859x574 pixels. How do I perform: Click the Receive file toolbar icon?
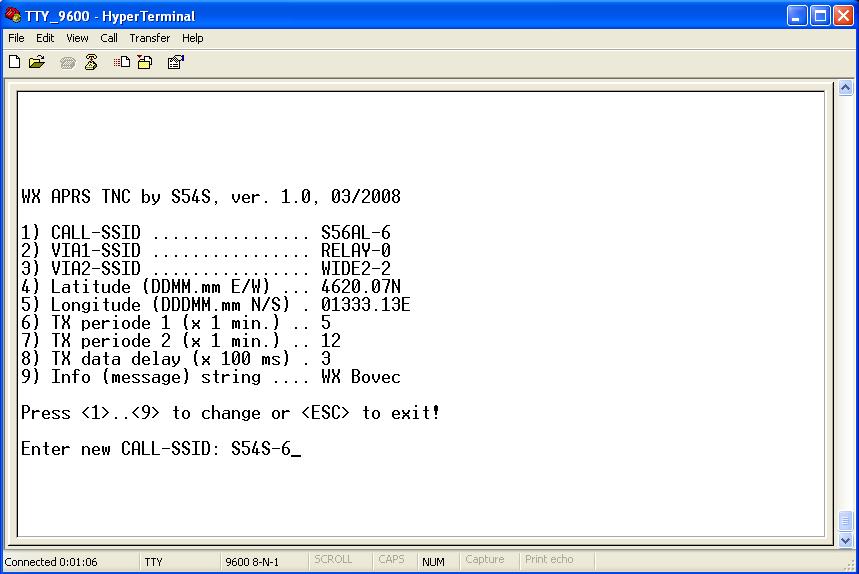pos(145,62)
